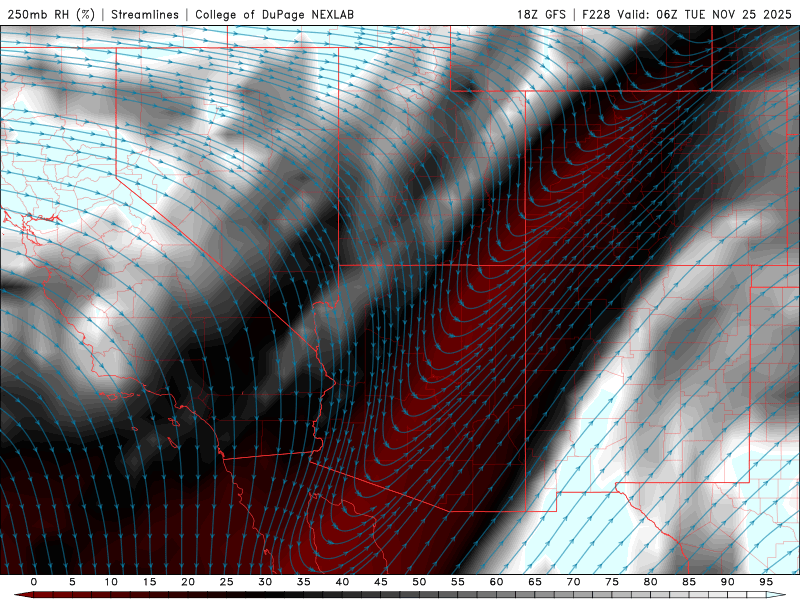Click the "45" value on the color scale

(x=381, y=582)
